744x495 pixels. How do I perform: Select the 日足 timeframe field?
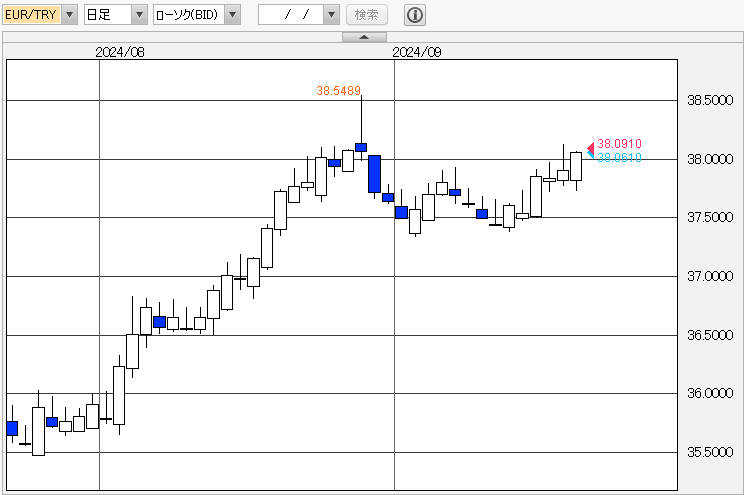[x=108, y=15]
